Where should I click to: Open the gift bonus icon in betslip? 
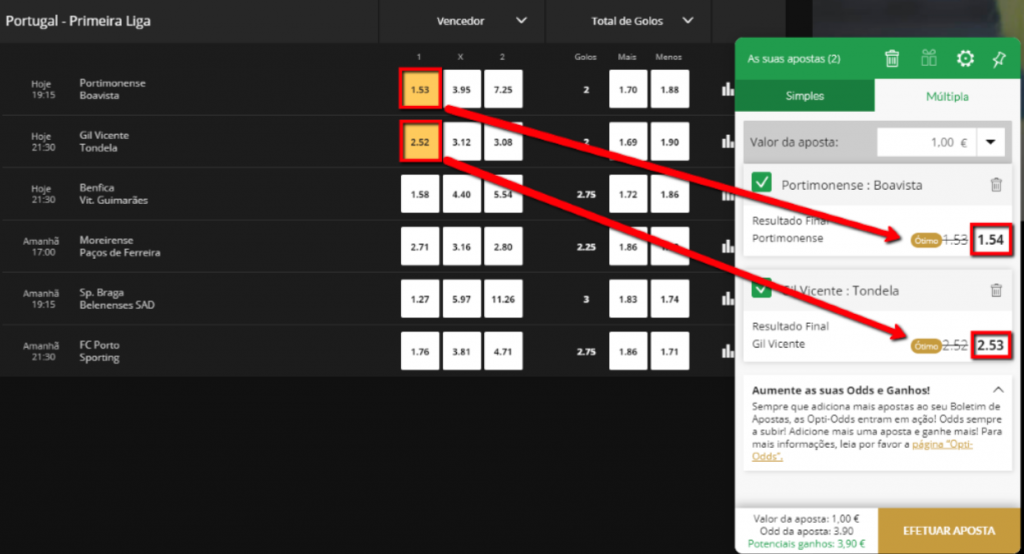click(x=929, y=59)
